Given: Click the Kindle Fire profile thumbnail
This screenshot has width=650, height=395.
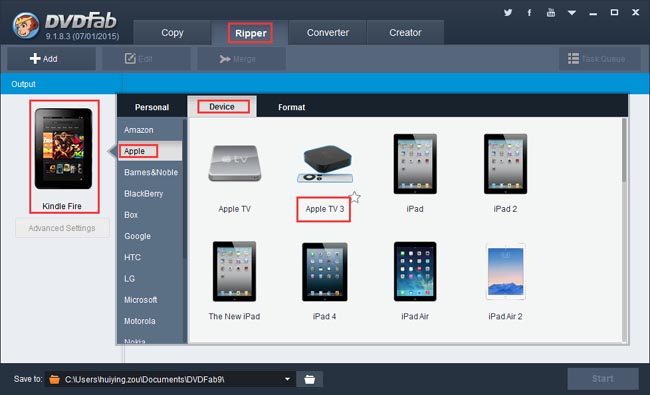Looking at the screenshot, I should click(x=64, y=149).
